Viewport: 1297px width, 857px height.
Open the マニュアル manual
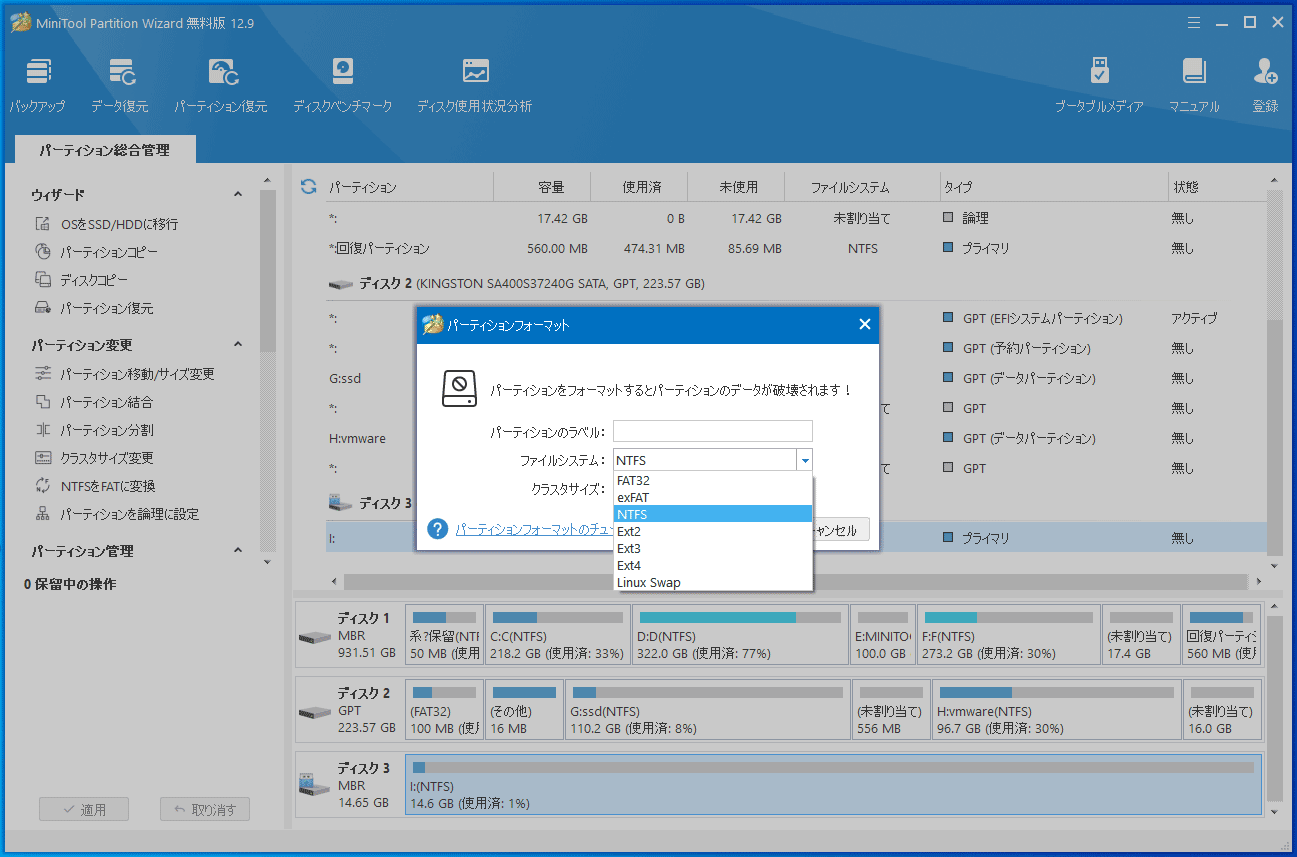pyautogui.click(x=1194, y=85)
